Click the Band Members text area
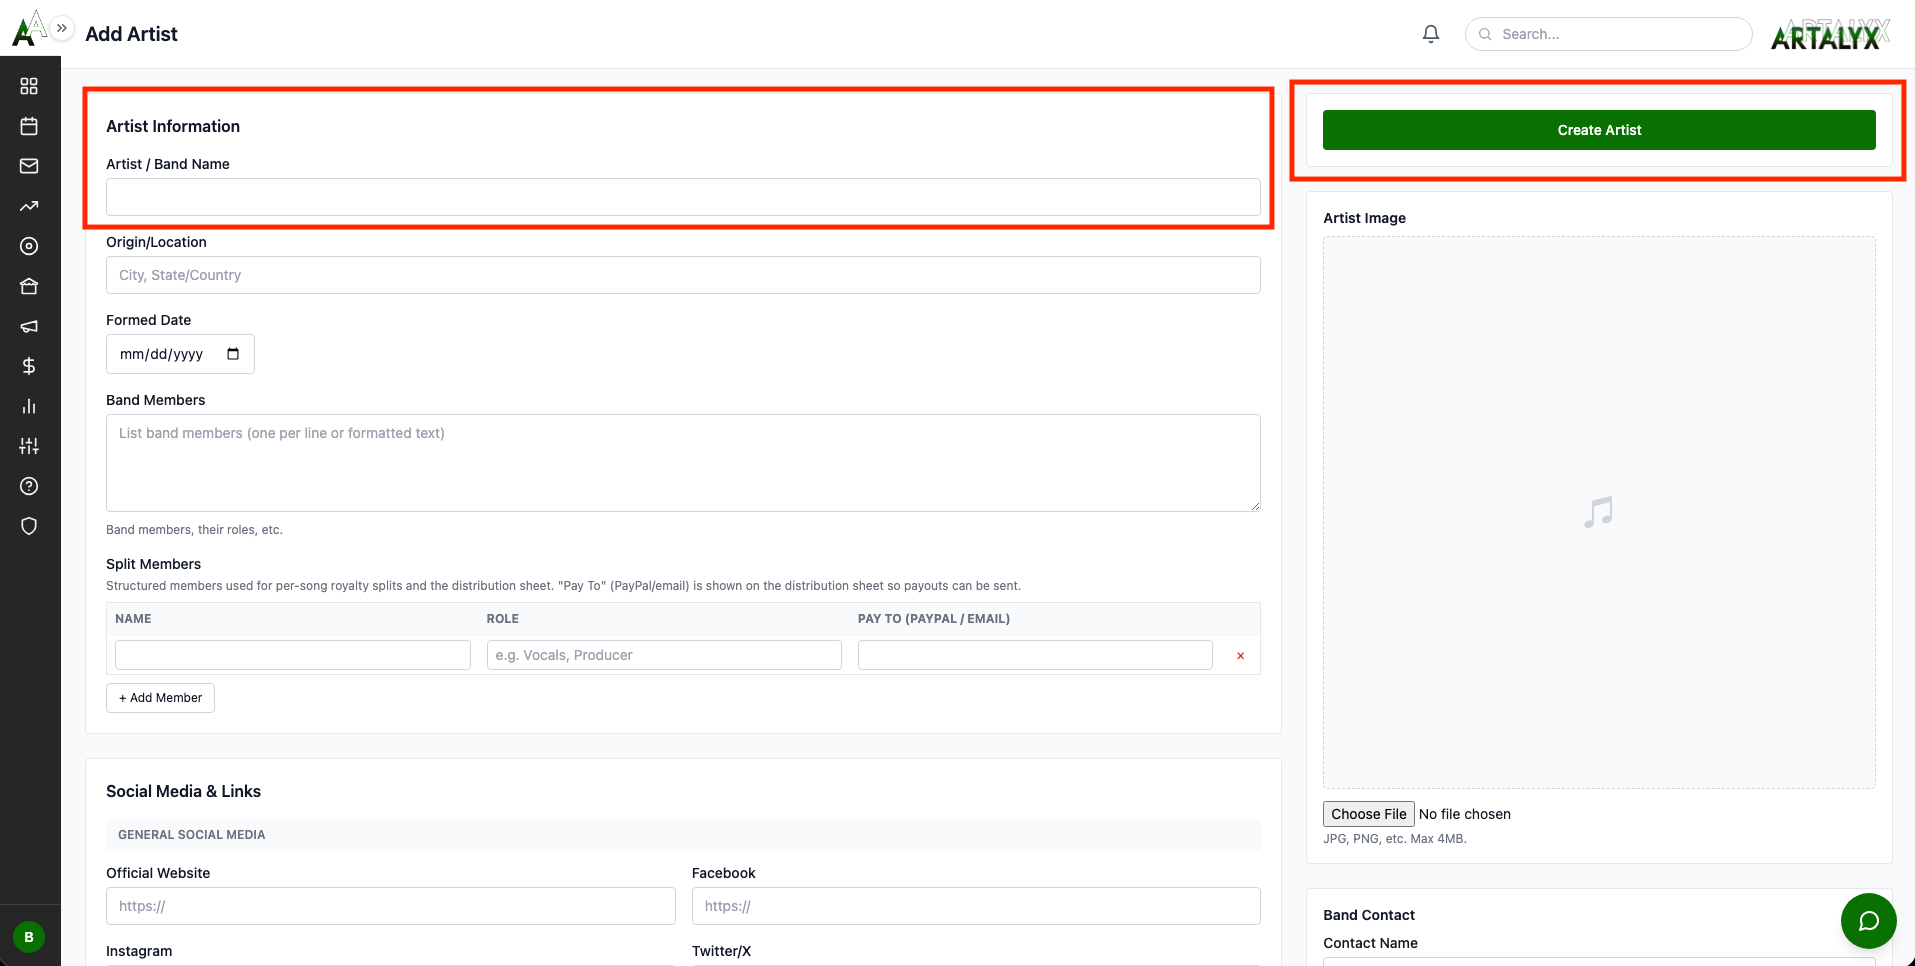The image size is (1915, 966). (x=683, y=463)
